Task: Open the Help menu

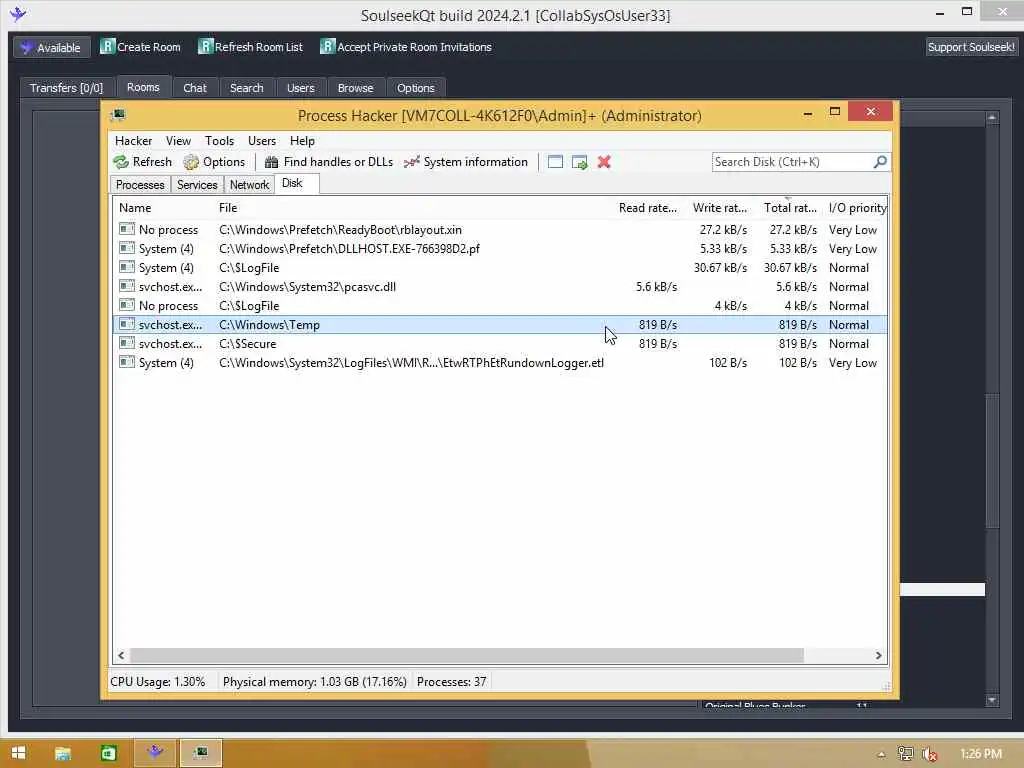Action: coord(302,140)
